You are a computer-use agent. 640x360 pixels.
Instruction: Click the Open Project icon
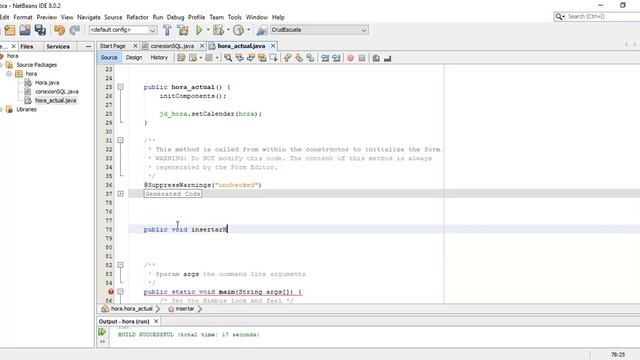(25, 30)
